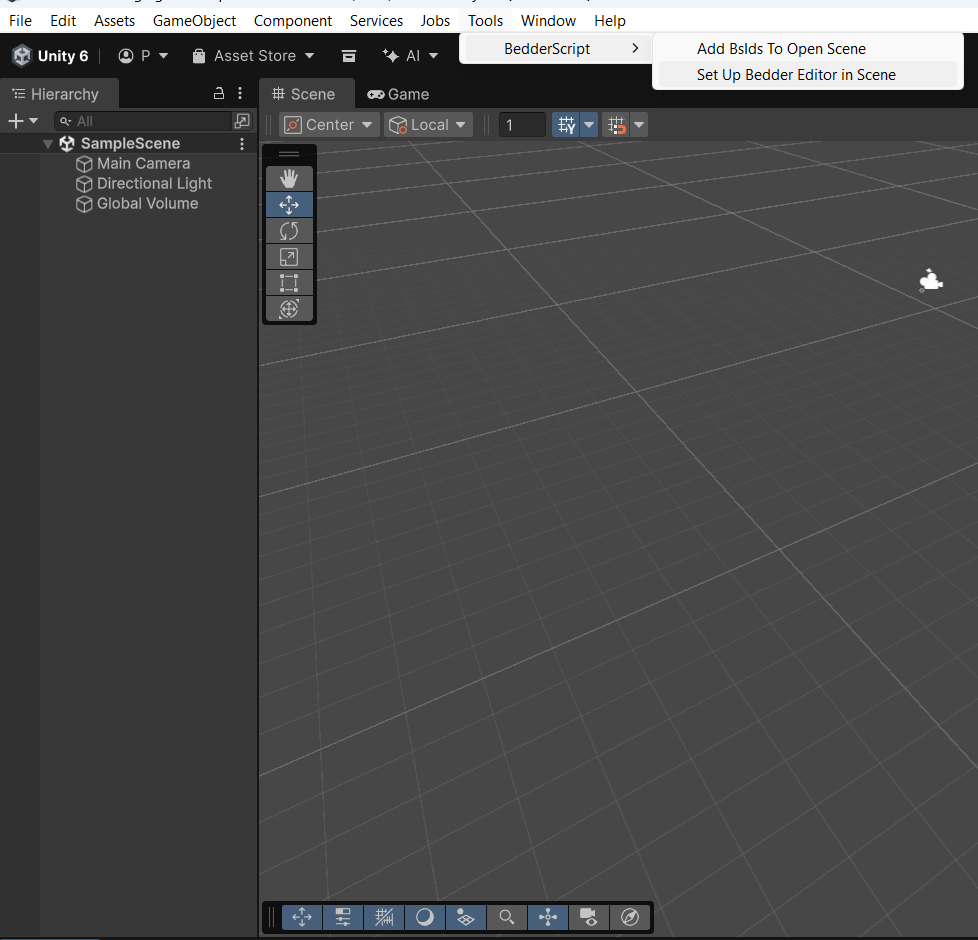Toggle the Grid and Snap overlay button
The width and height of the screenshot is (978, 940).
(x=384, y=917)
